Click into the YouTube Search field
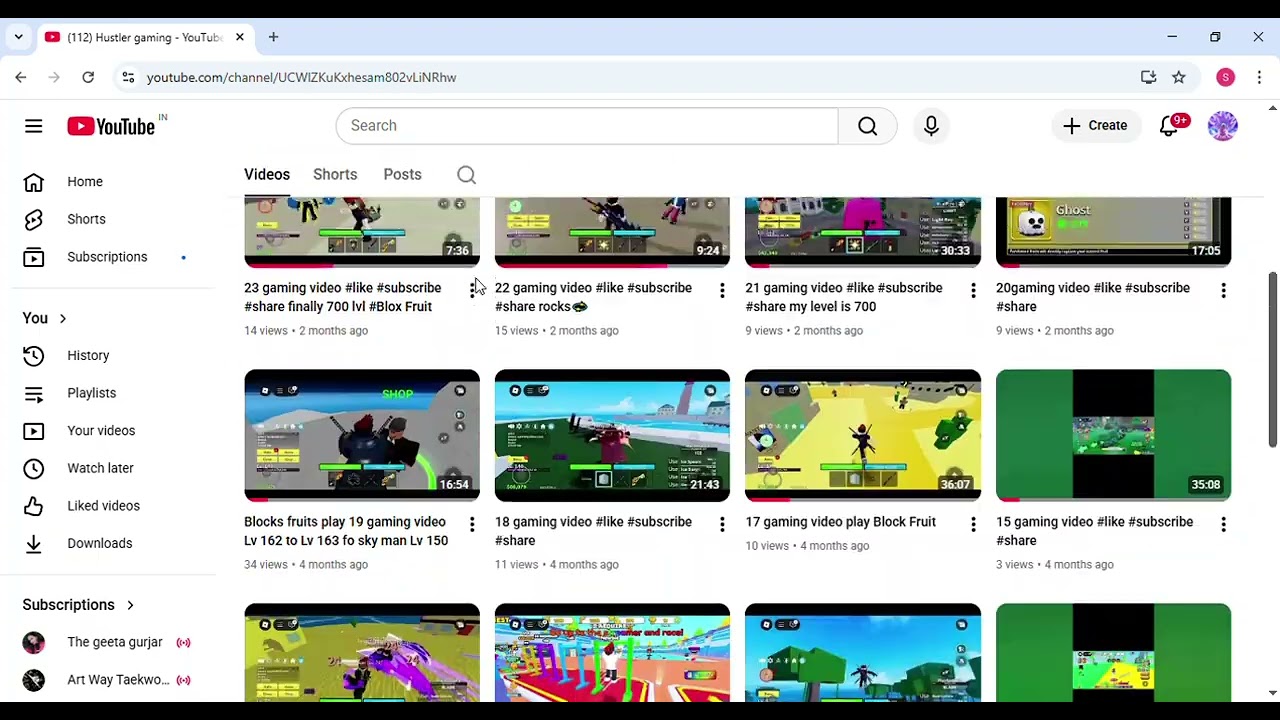 587,126
